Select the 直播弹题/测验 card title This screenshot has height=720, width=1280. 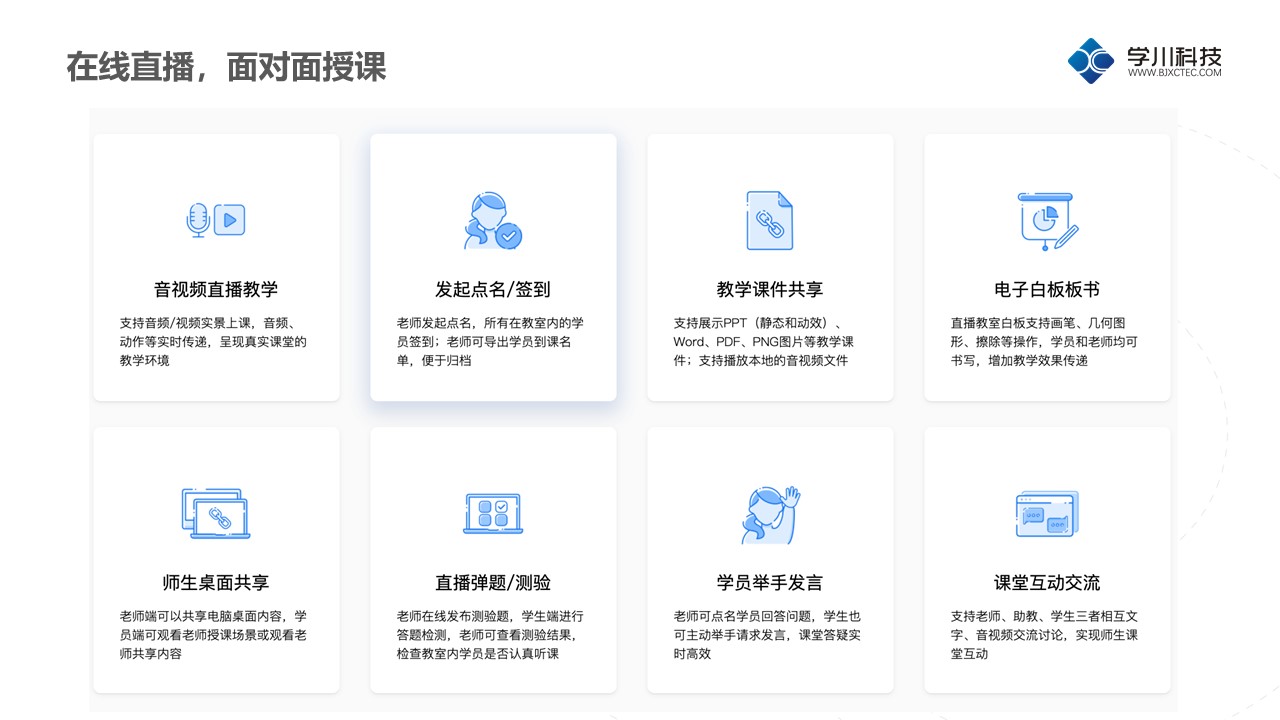tap(493, 583)
